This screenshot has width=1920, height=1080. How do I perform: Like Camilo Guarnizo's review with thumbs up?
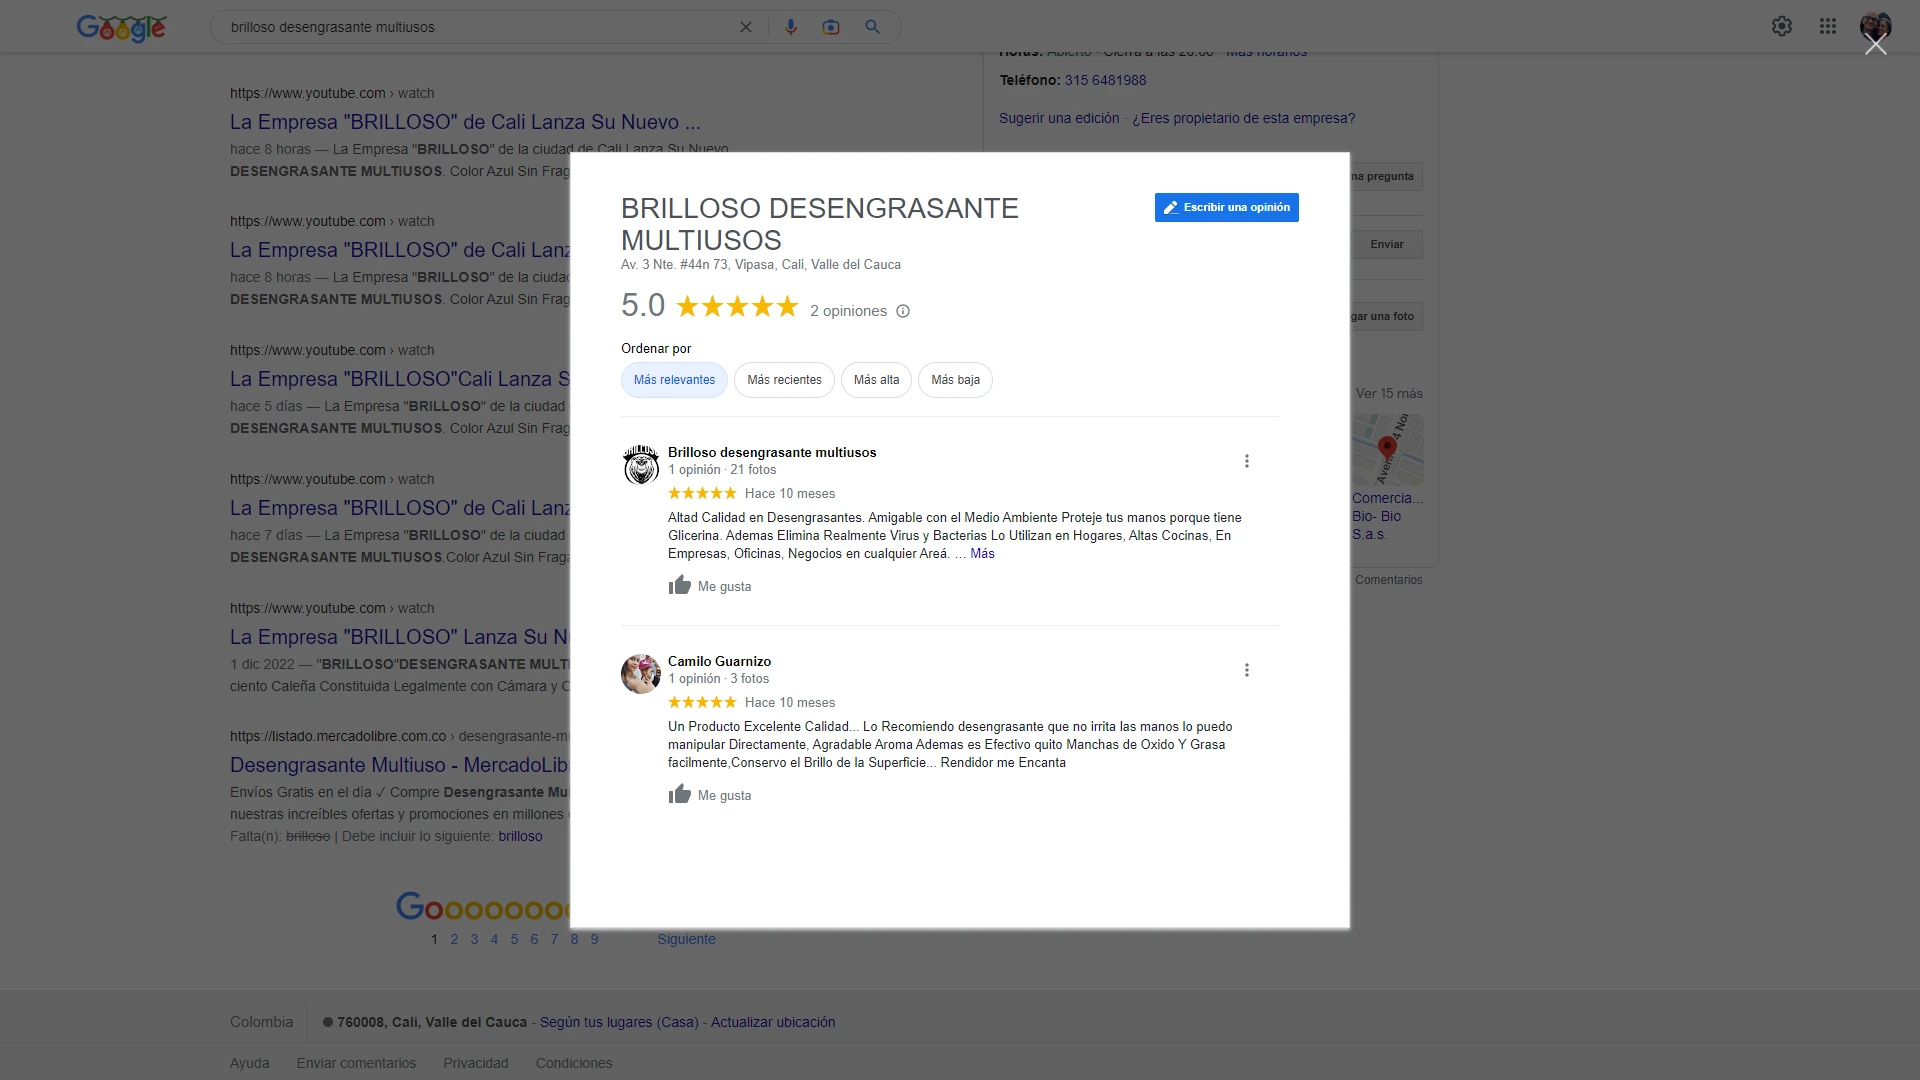click(680, 795)
